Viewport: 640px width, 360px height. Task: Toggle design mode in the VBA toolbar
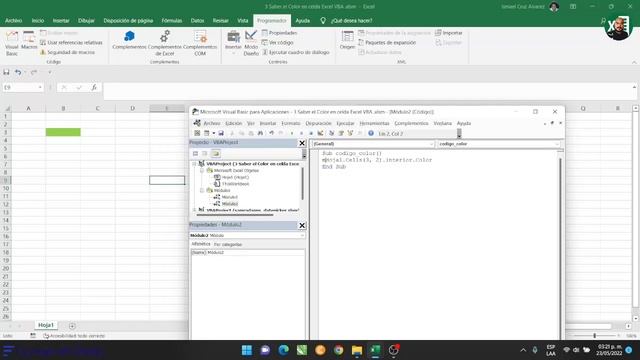tap(320, 133)
